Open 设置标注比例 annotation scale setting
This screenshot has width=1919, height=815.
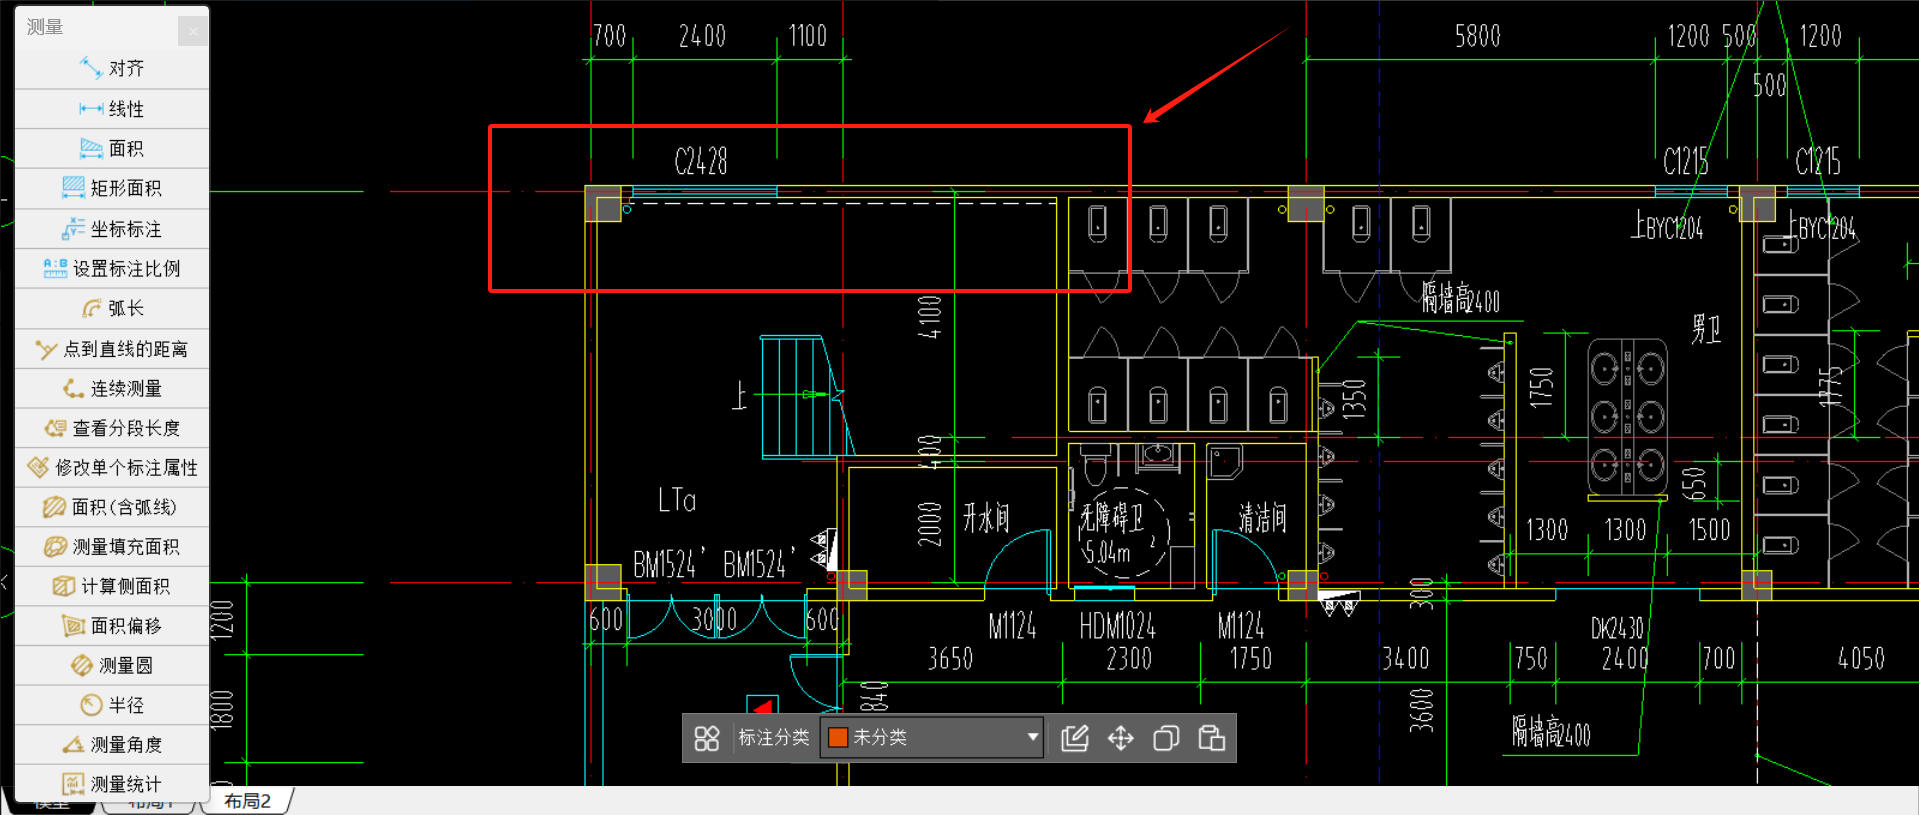(x=112, y=268)
